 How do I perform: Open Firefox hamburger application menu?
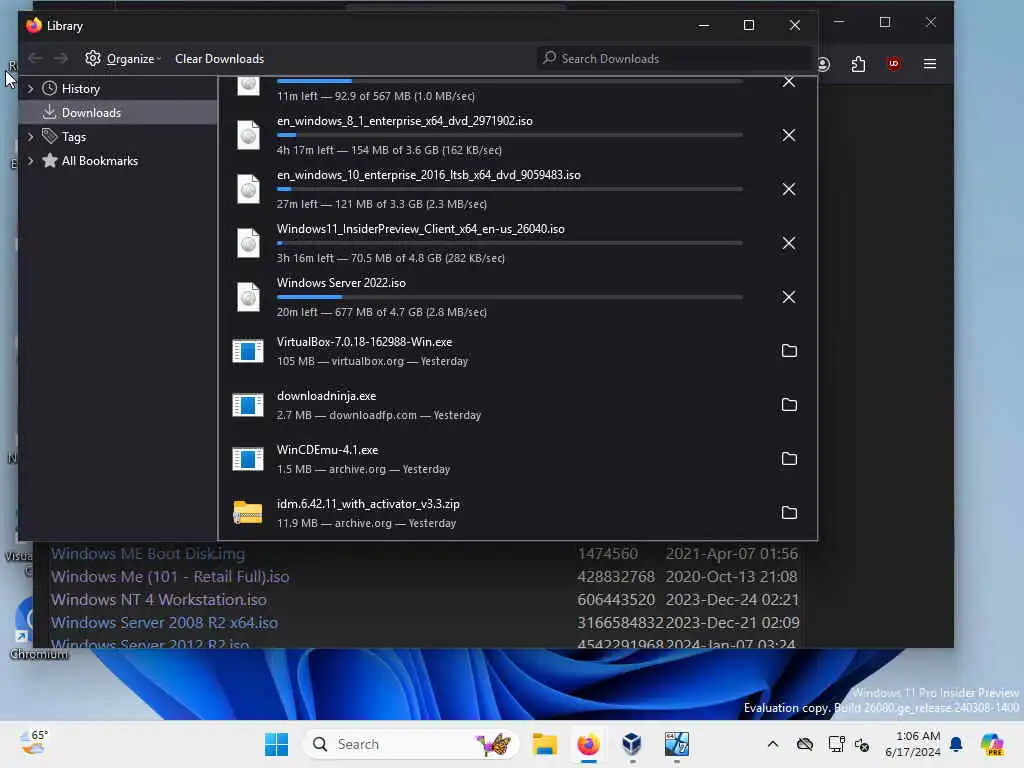930,64
